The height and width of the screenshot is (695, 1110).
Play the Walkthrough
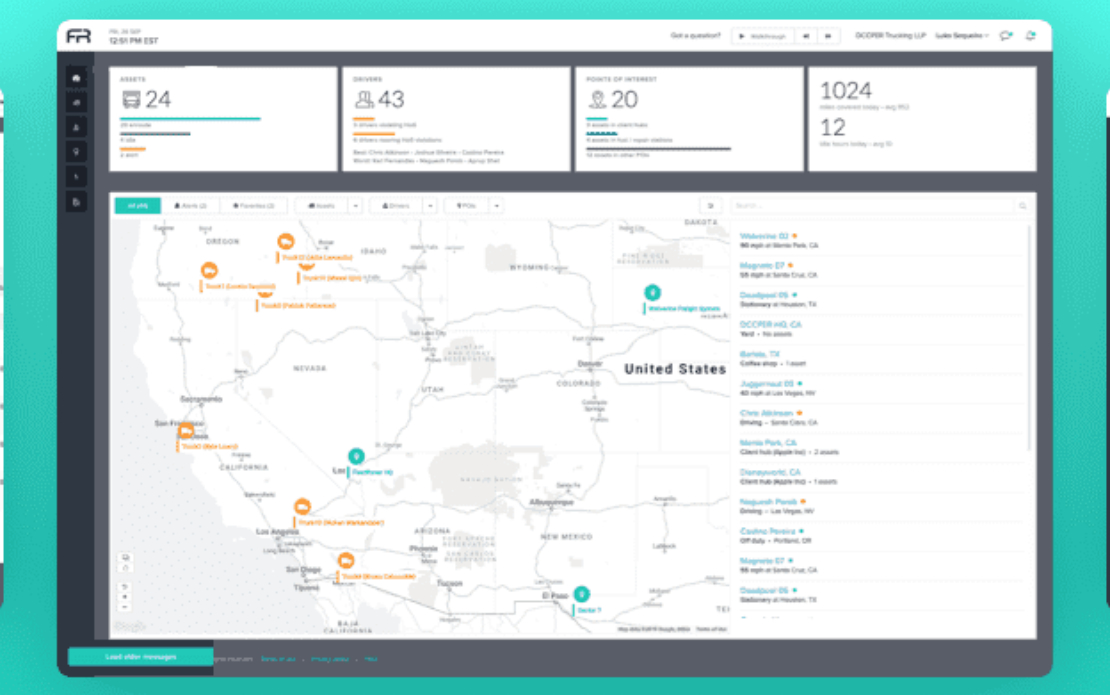[x=763, y=36]
